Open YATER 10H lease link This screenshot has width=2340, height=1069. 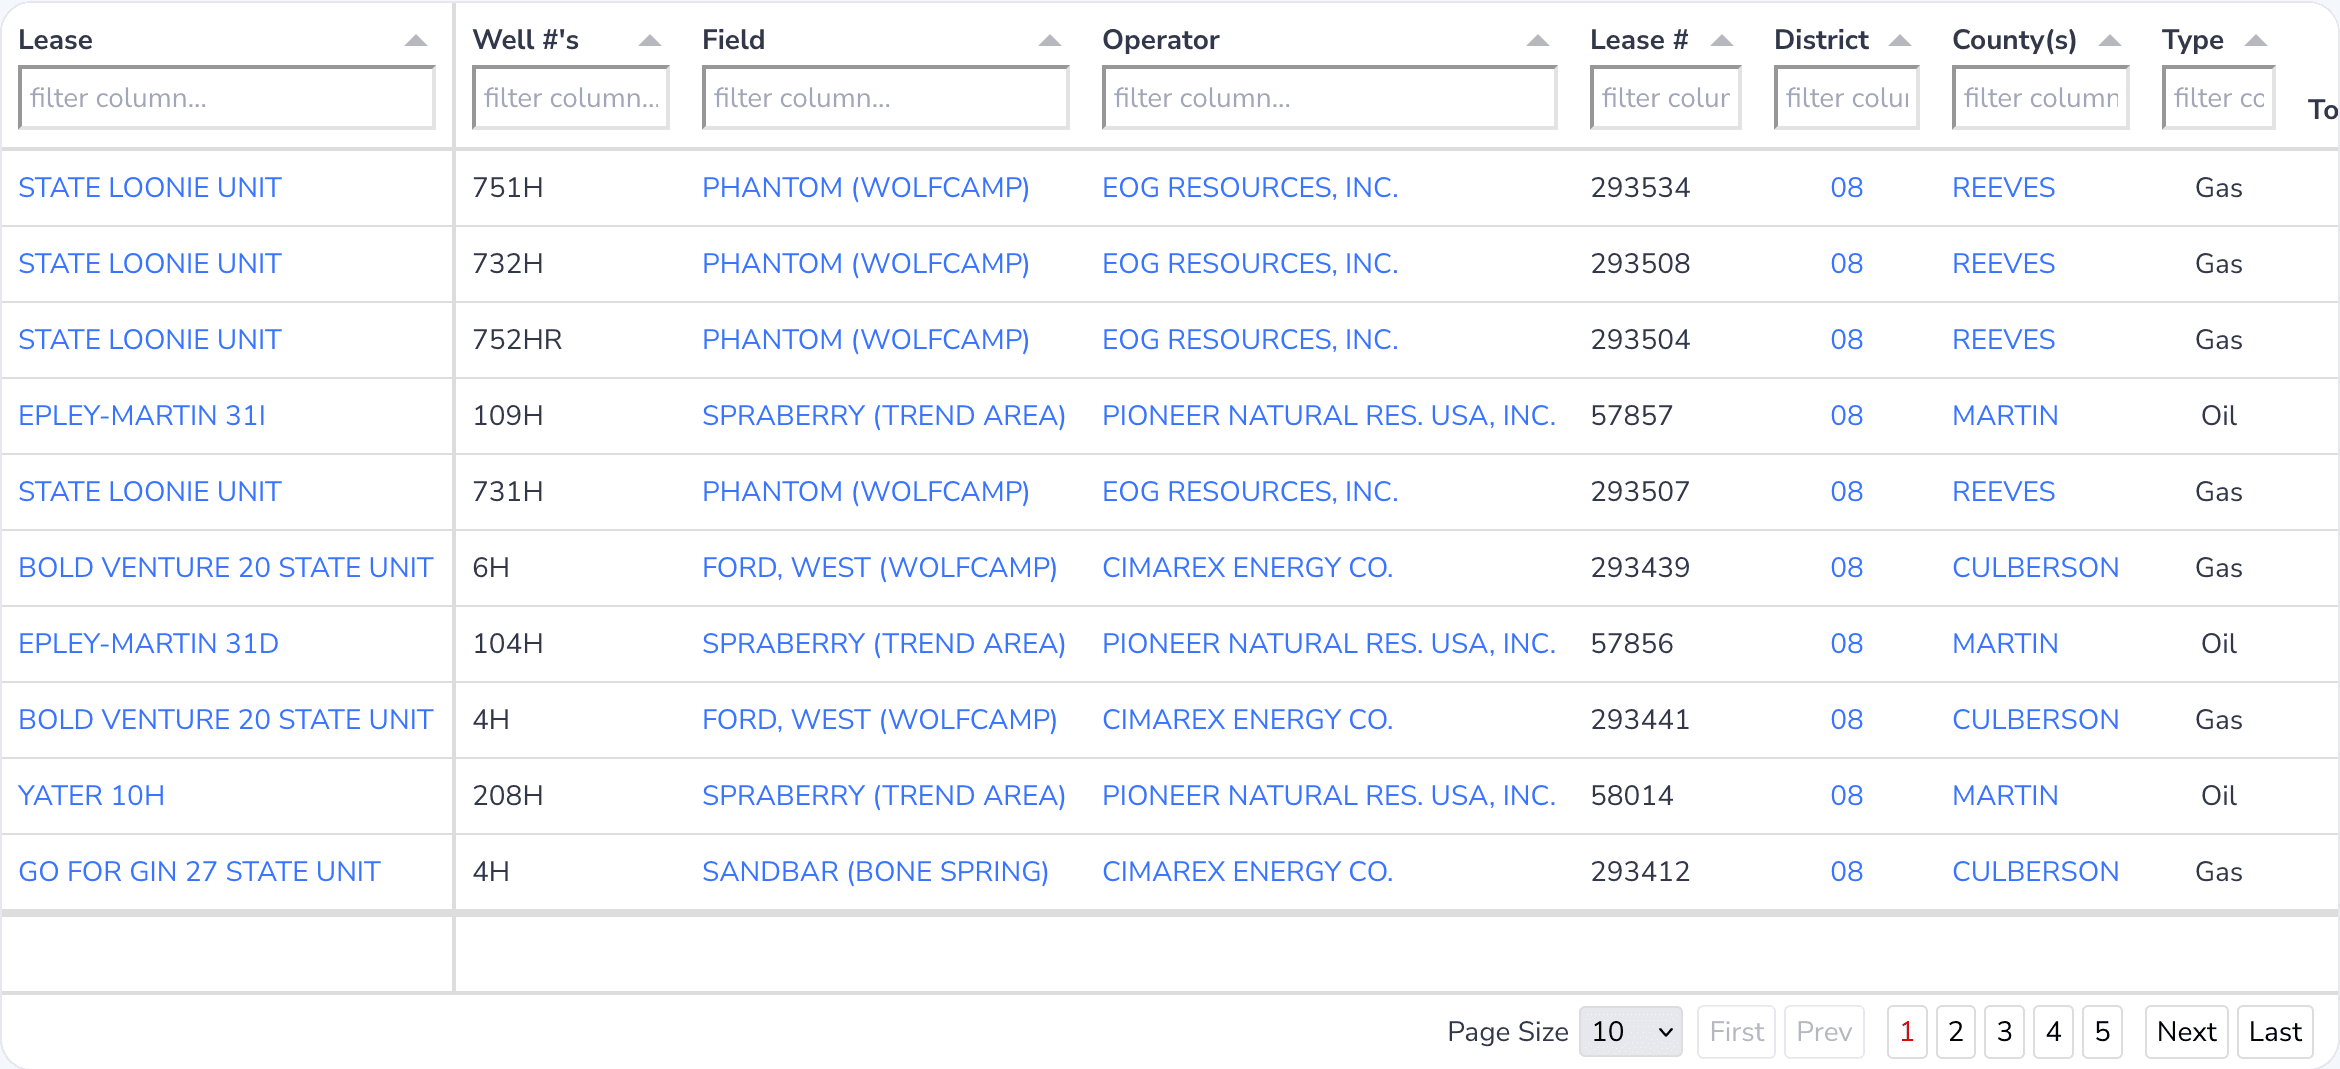pyautogui.click(x=92, y=795)
